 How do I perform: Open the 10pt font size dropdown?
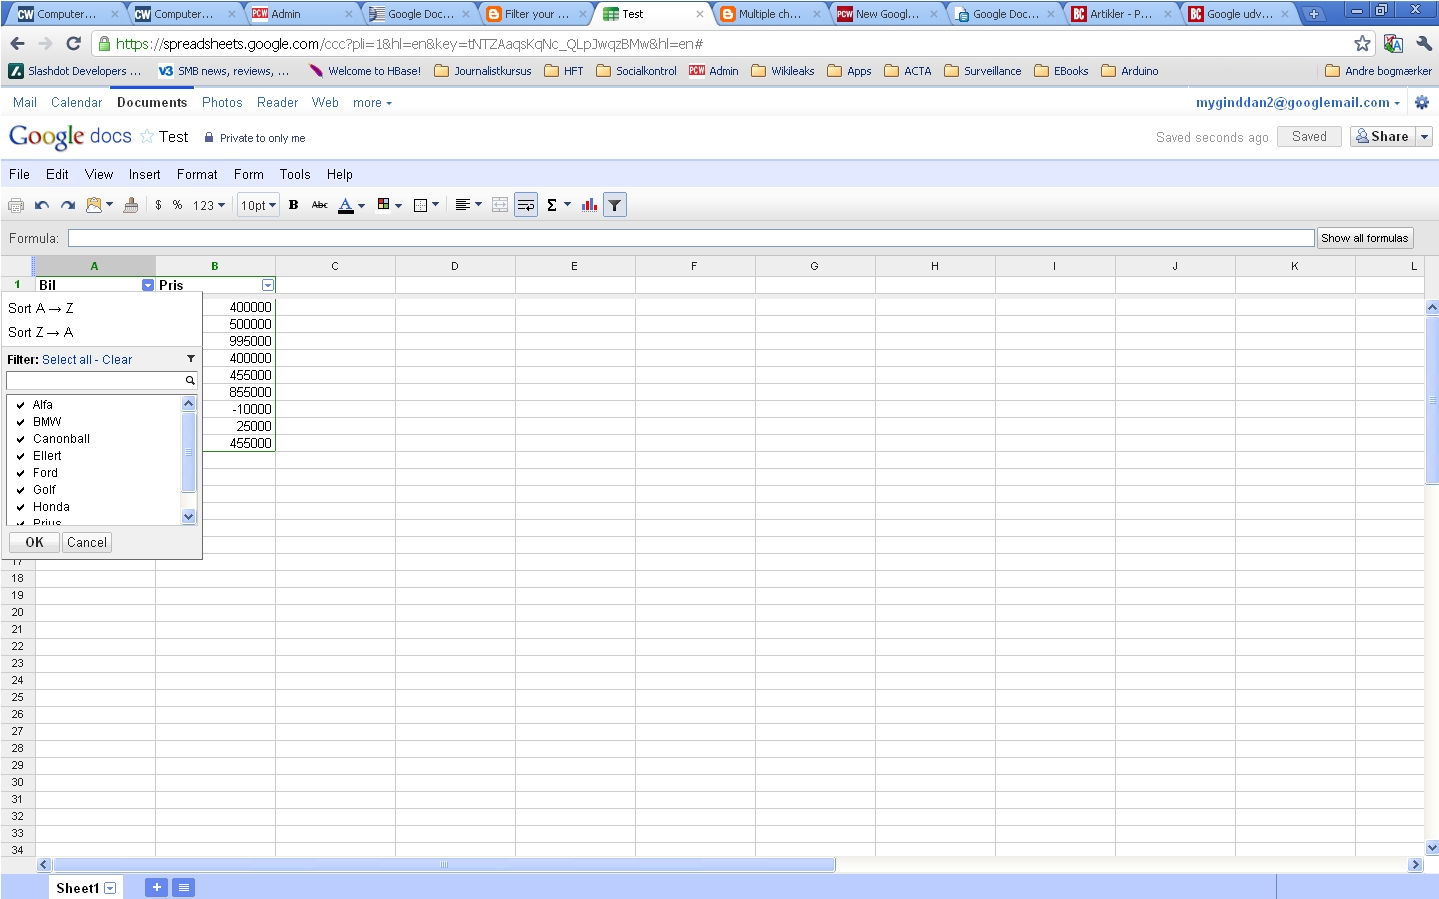click(258, 205)
